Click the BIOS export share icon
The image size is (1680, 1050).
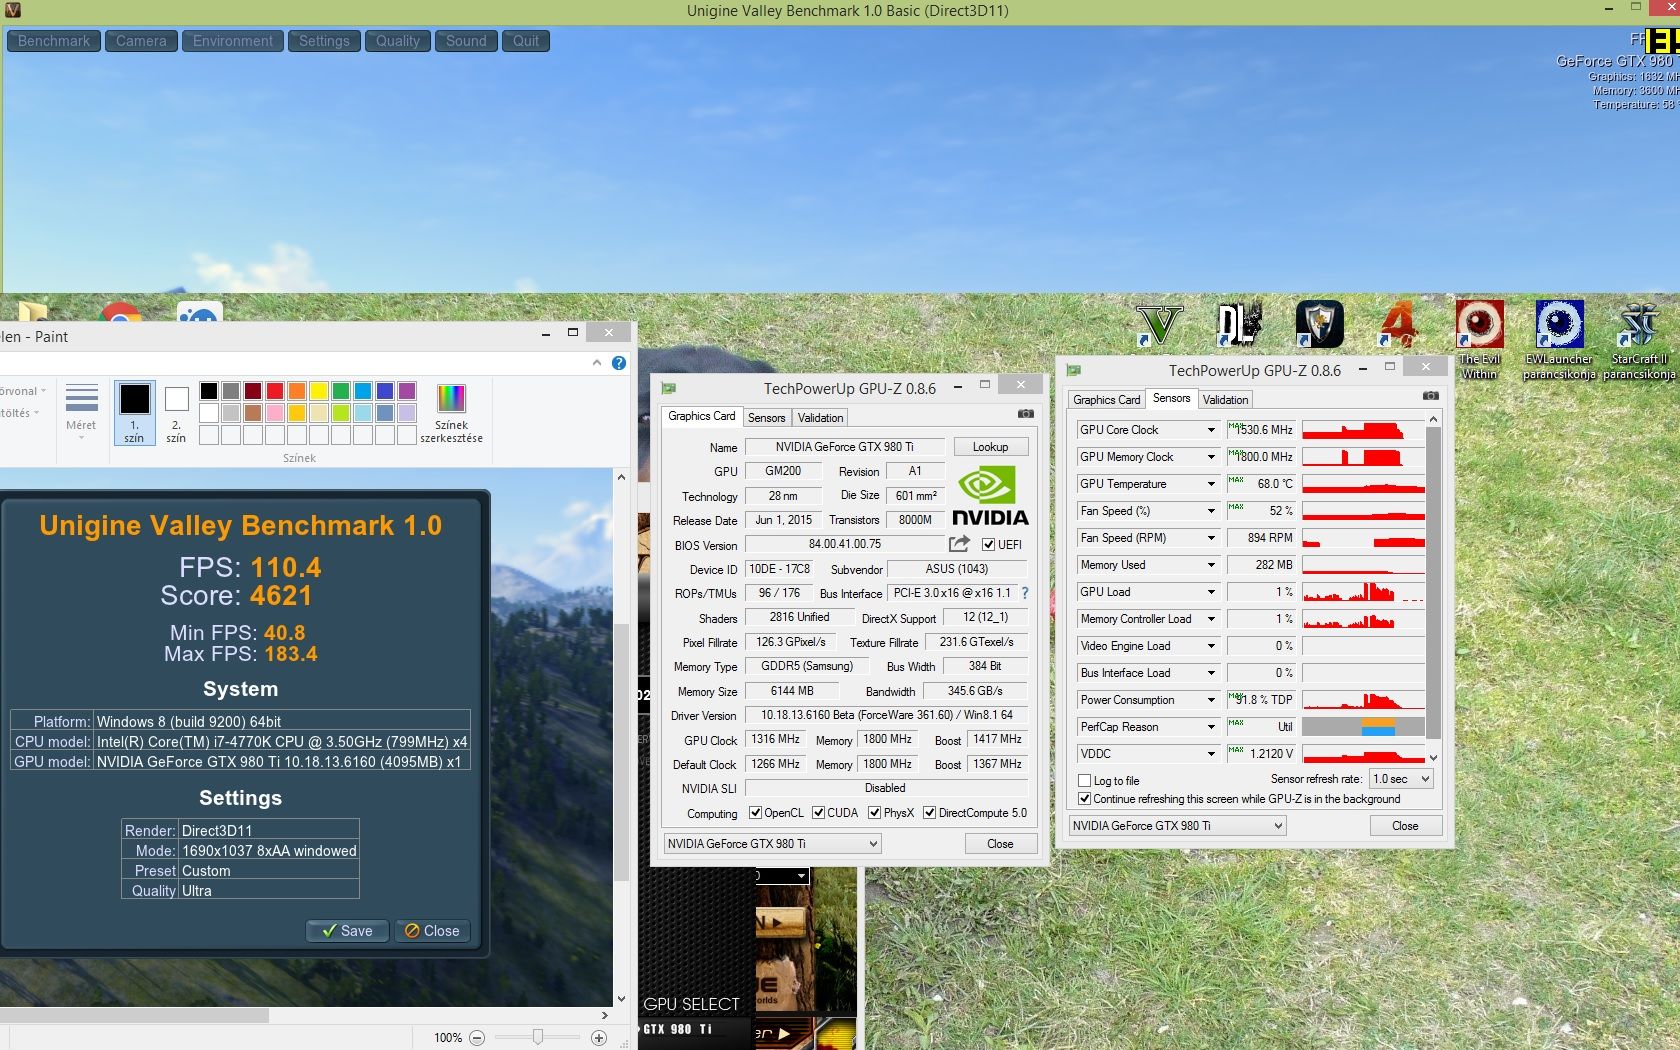click(959, 544)
